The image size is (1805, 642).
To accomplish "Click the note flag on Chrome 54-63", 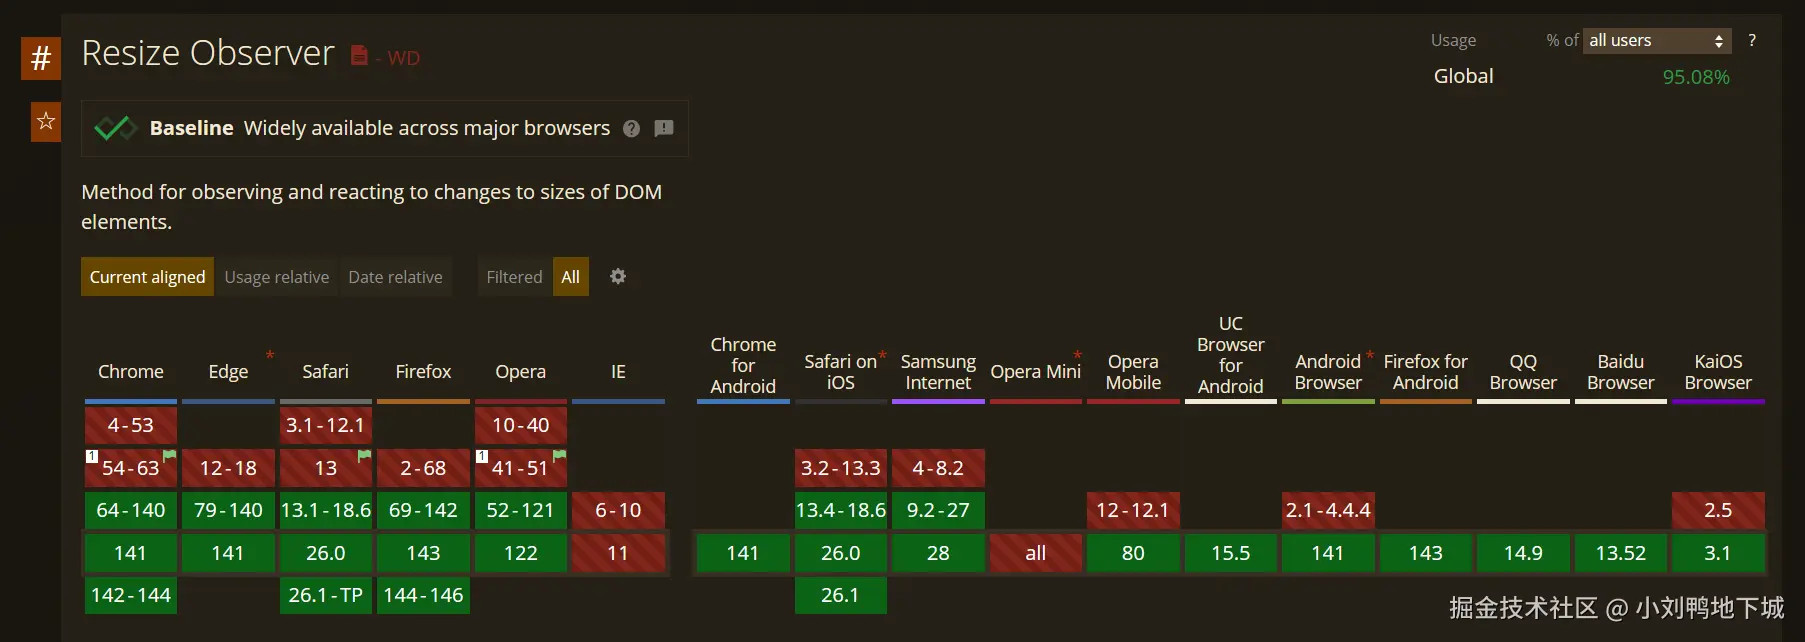I will 169,455.
